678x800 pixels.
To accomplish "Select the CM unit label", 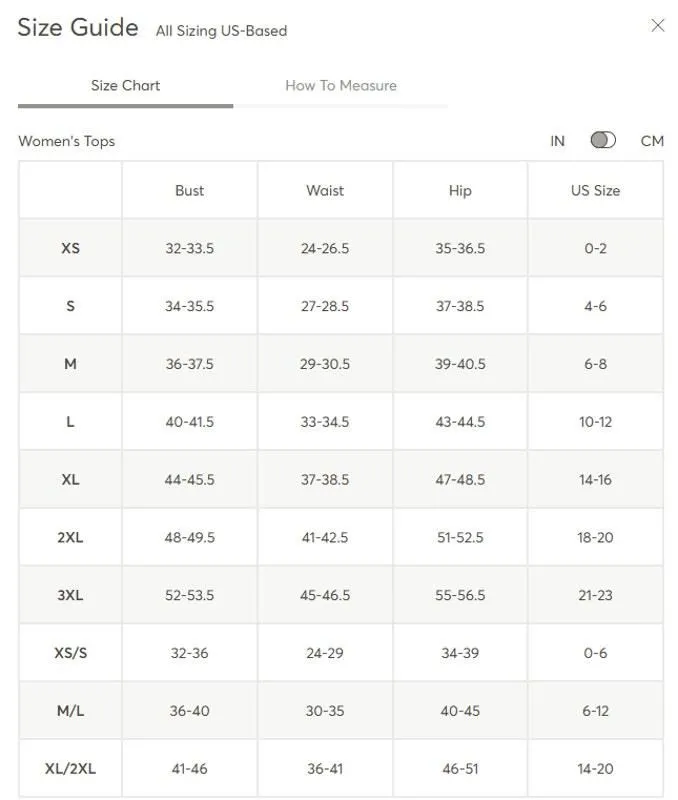I will click(652, 141).
